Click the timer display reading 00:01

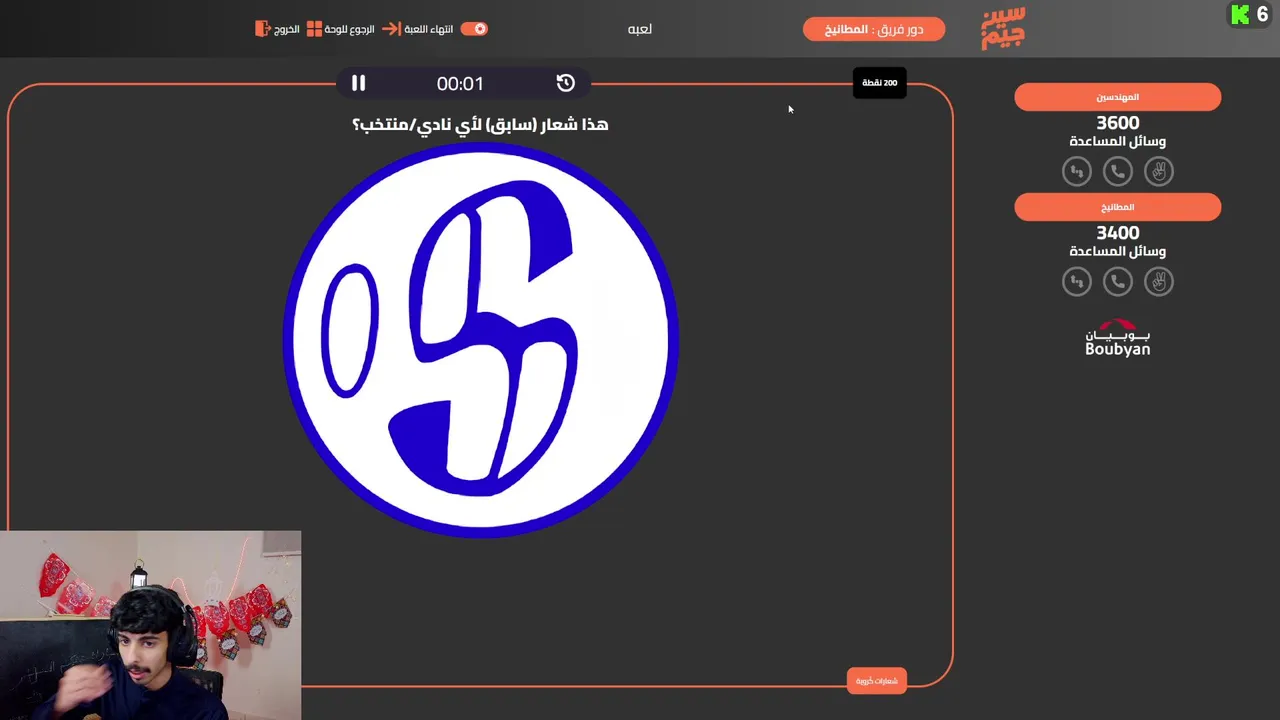[460, 84]
